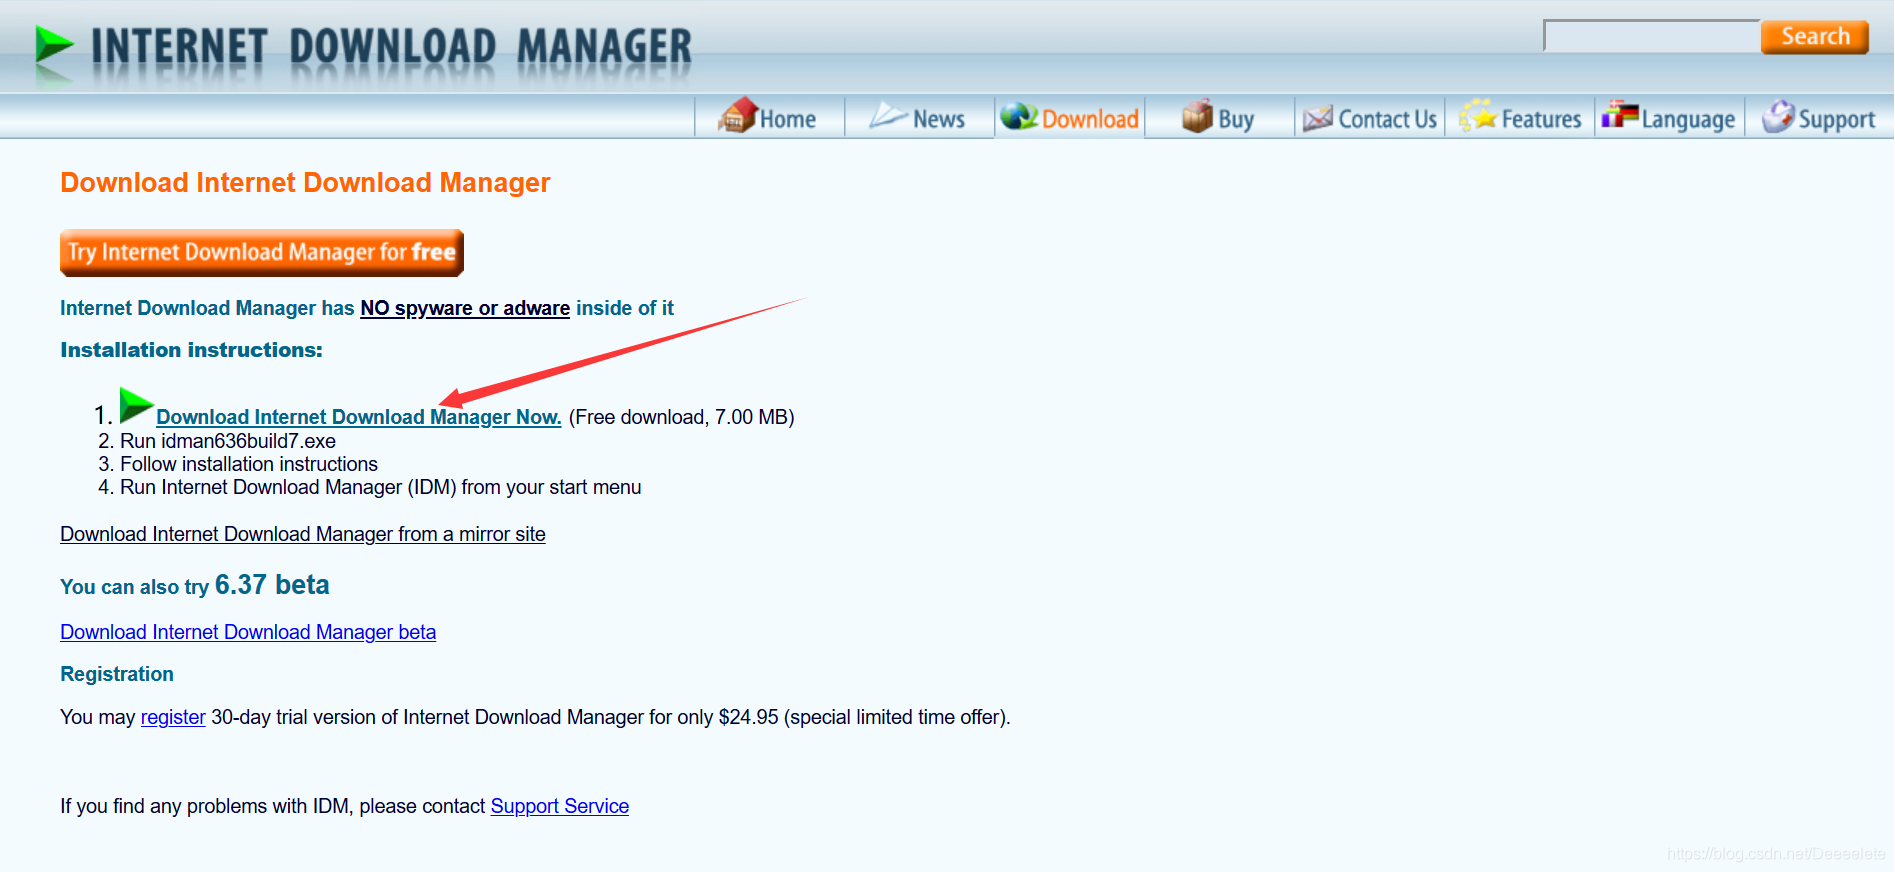Click the Download Internet Download Manager heading
1895x872 pixels.
[x=305, y=183]
